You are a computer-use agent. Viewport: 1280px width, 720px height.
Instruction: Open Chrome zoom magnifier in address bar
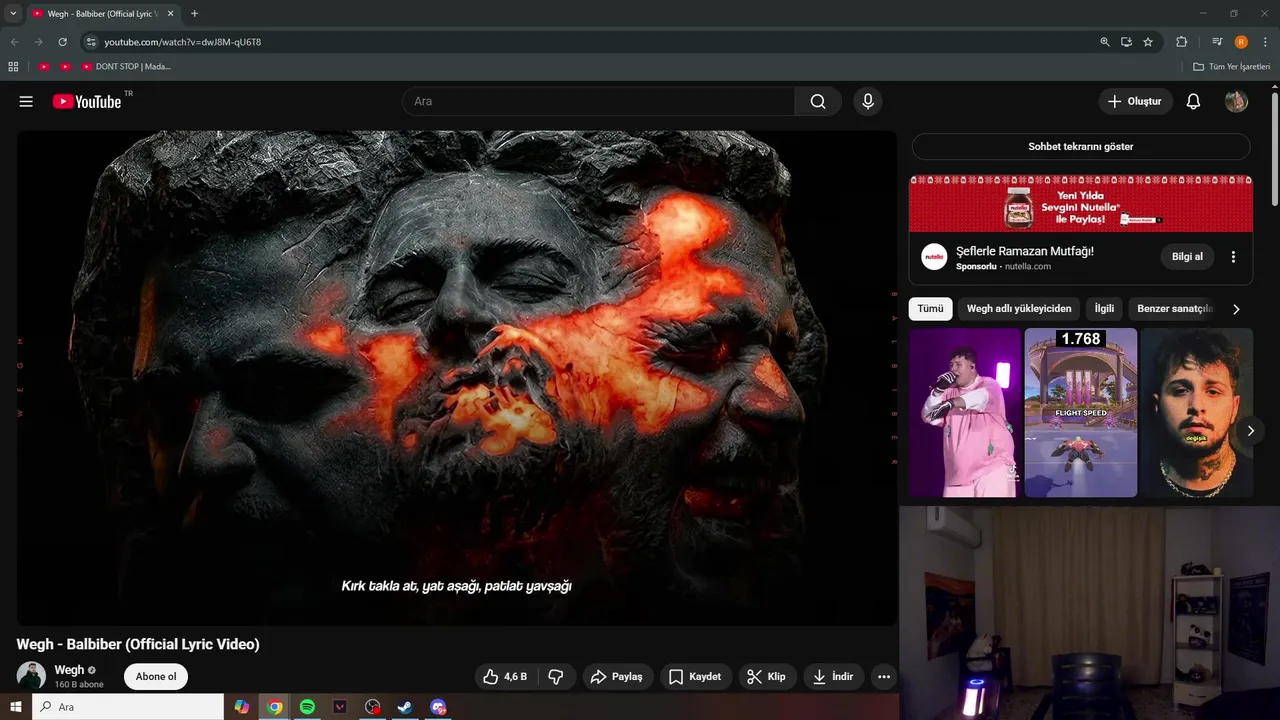(x=1105, y=42)
